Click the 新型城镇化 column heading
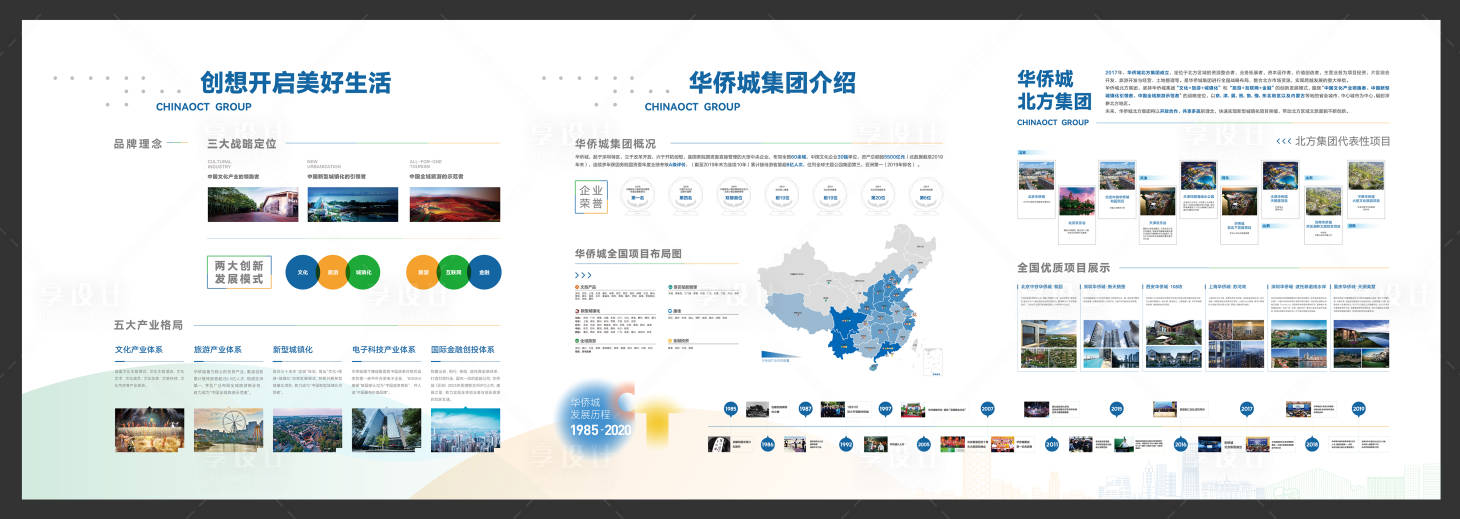This screenshot has width=1460, height=519. pyautogui.click(x=293, y=350)
